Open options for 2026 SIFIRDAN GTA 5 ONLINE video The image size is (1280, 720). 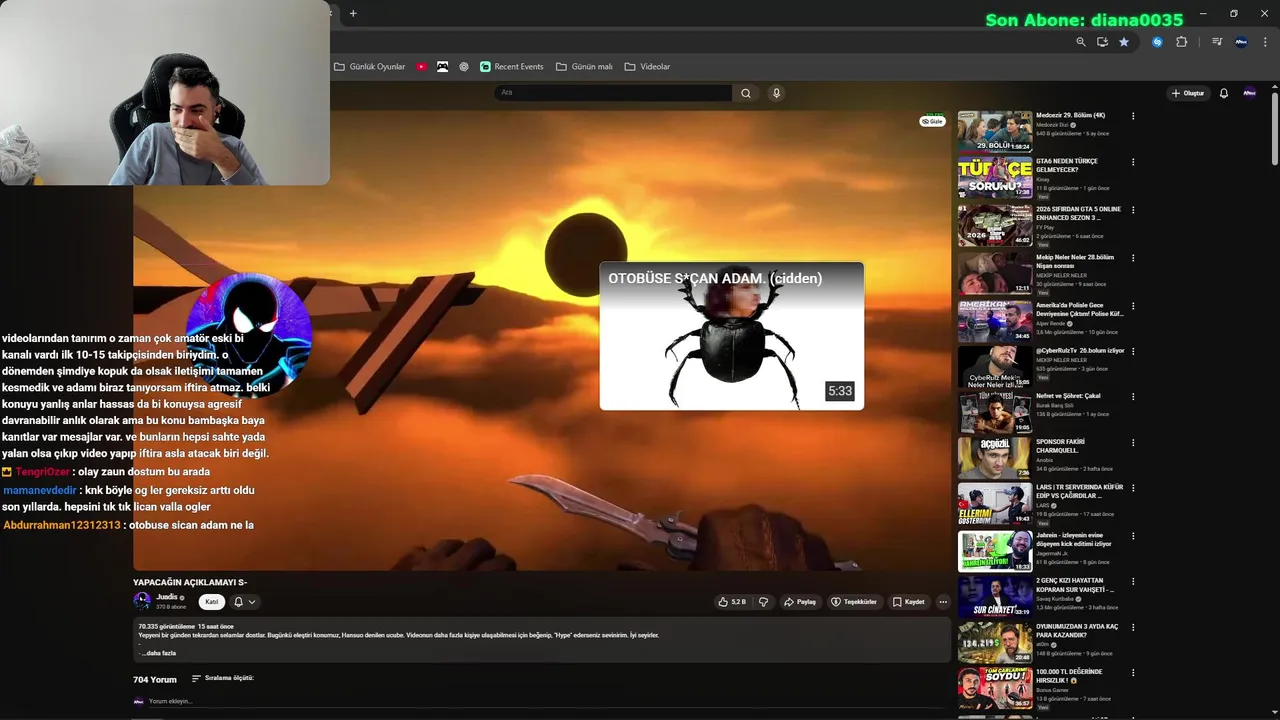click(x=1133, y=210)
